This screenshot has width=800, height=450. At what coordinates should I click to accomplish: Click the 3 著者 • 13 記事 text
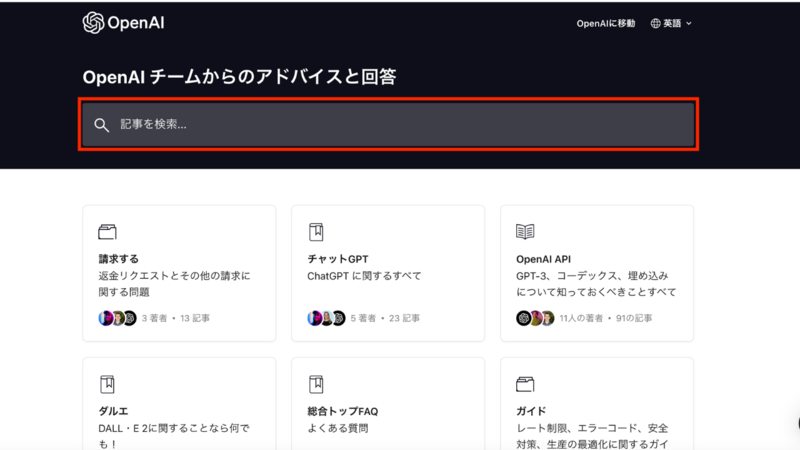pyautogui.click(x=176, y=318)
